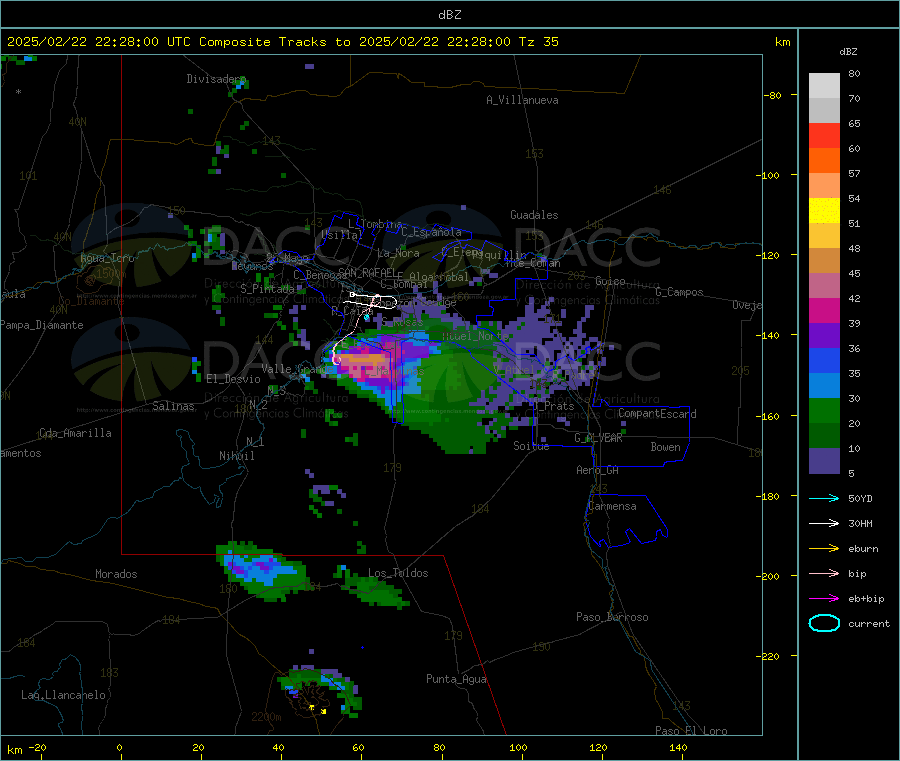This screenshot has width=900, height=761.
Task: Click the 'Carmensa' map label
Action: [612, 506]
